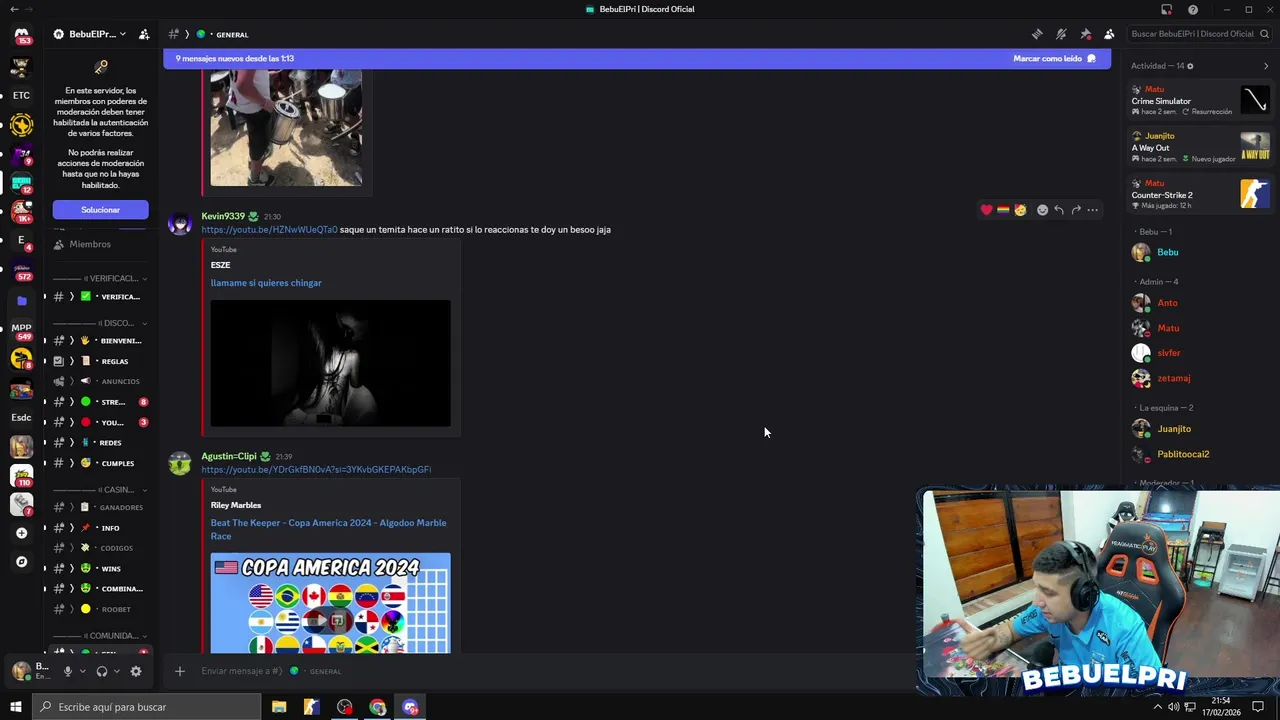Invite people icon beside server name
Screen dimensions: 1280x720
[x=144, y=34]
